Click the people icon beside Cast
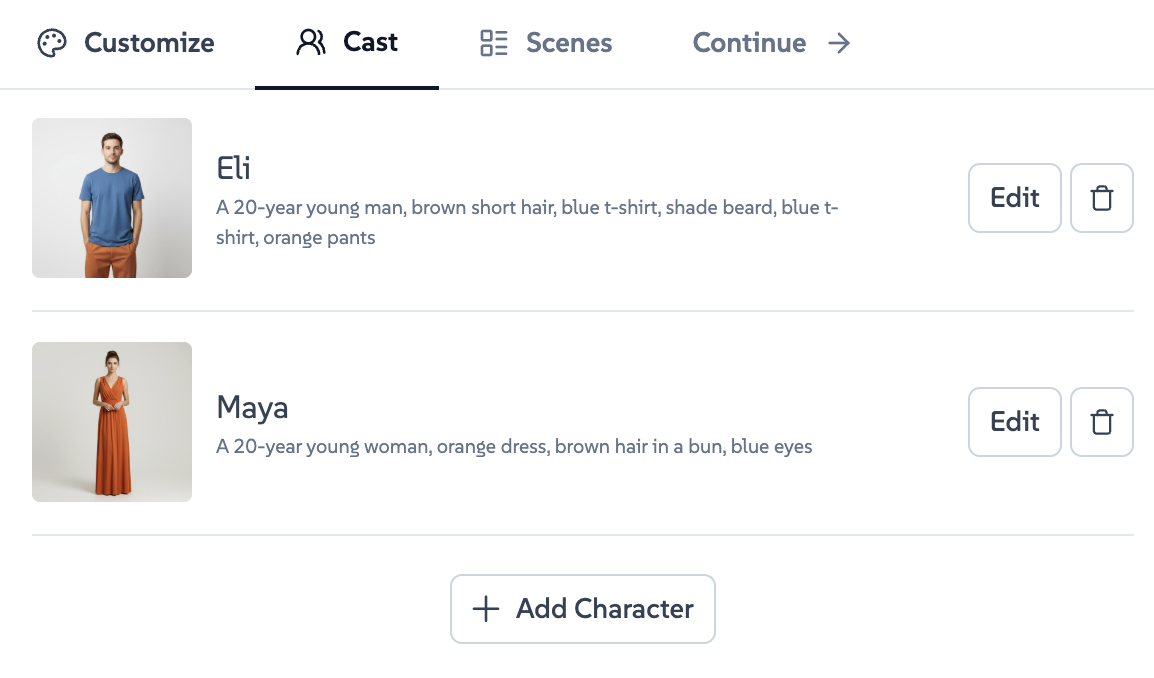Viewport: 1154px width, 678px height. pos(311,43)
